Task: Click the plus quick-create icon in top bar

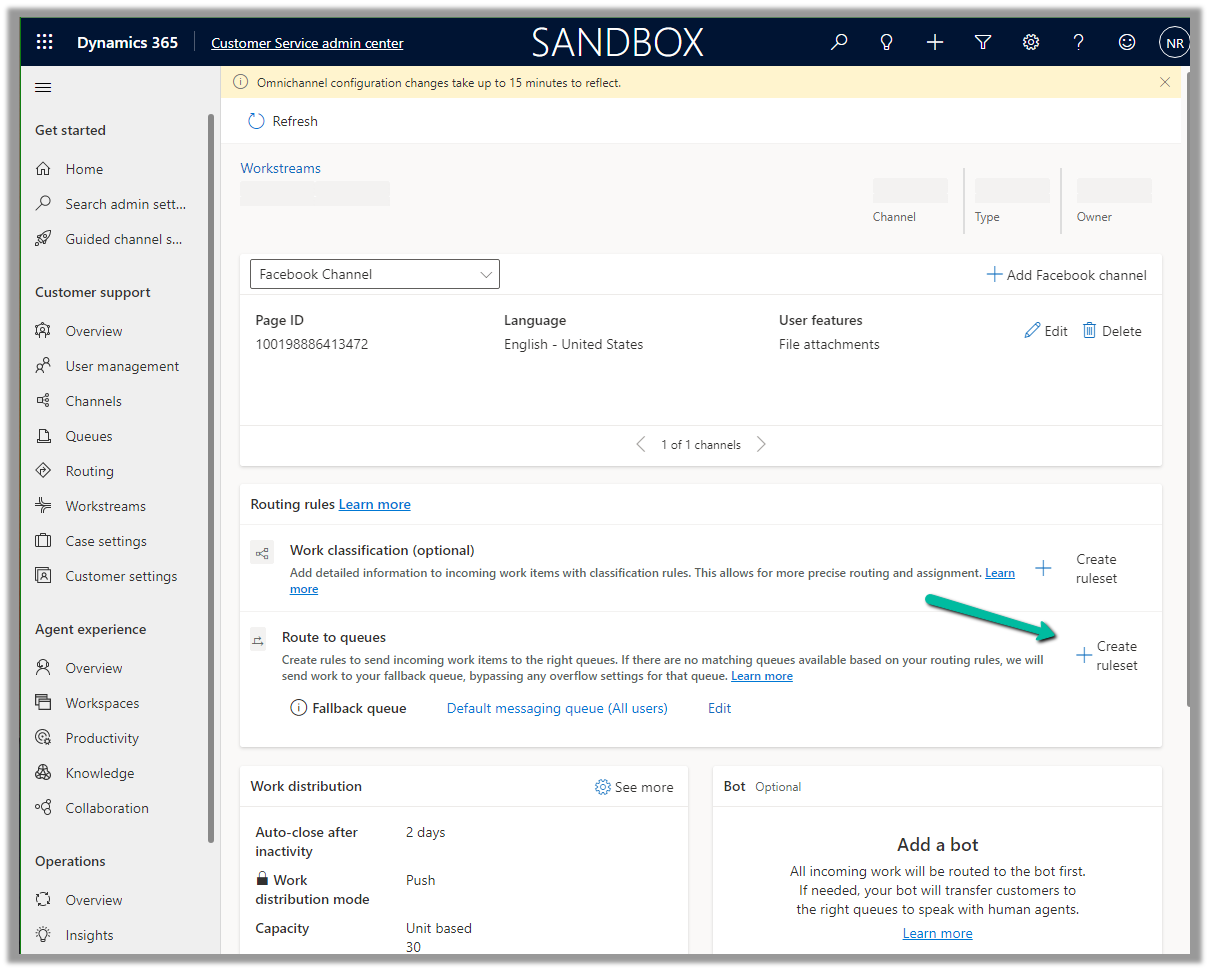Action: 935,42
